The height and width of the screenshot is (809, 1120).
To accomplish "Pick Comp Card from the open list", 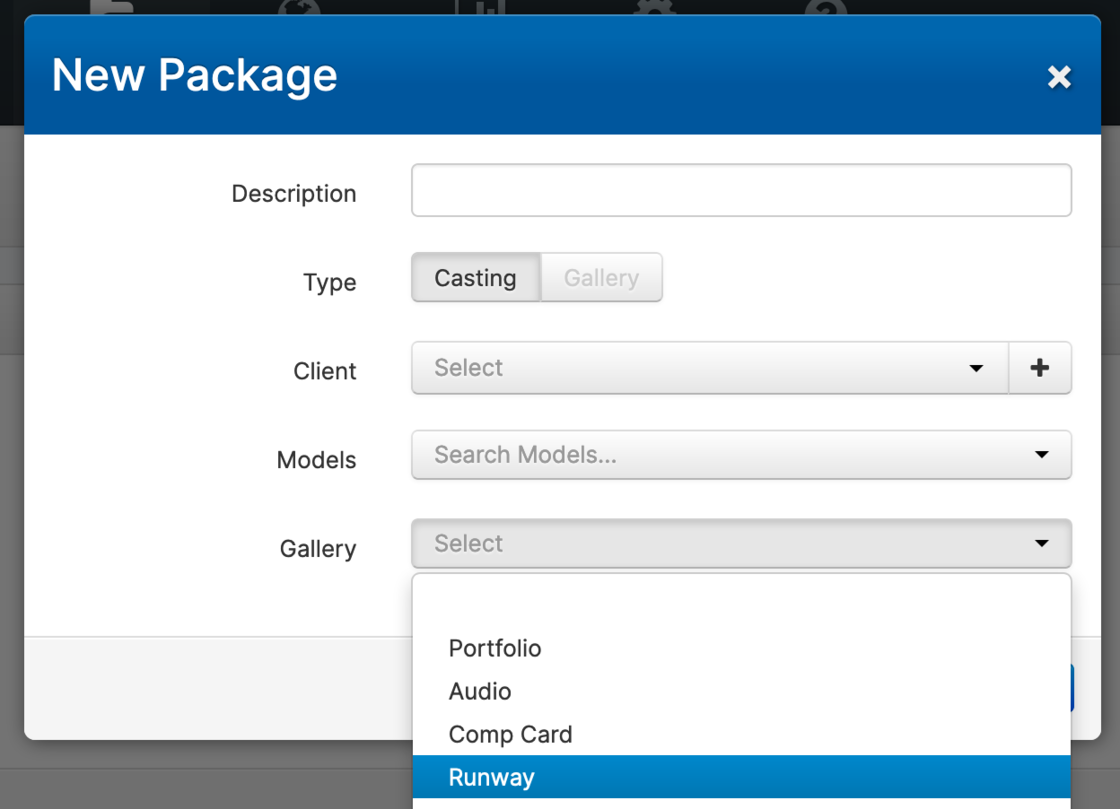I will pos(510,734).
